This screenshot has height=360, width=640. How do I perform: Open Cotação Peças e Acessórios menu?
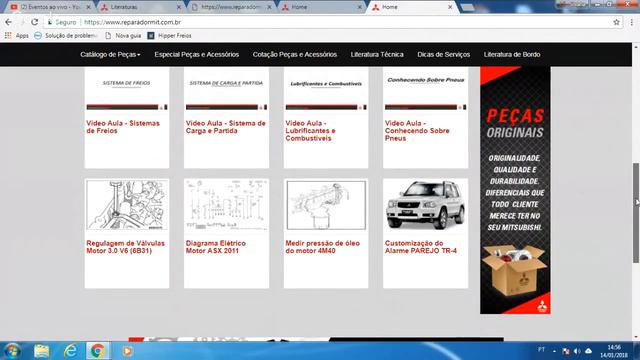(x=295, y=54)
